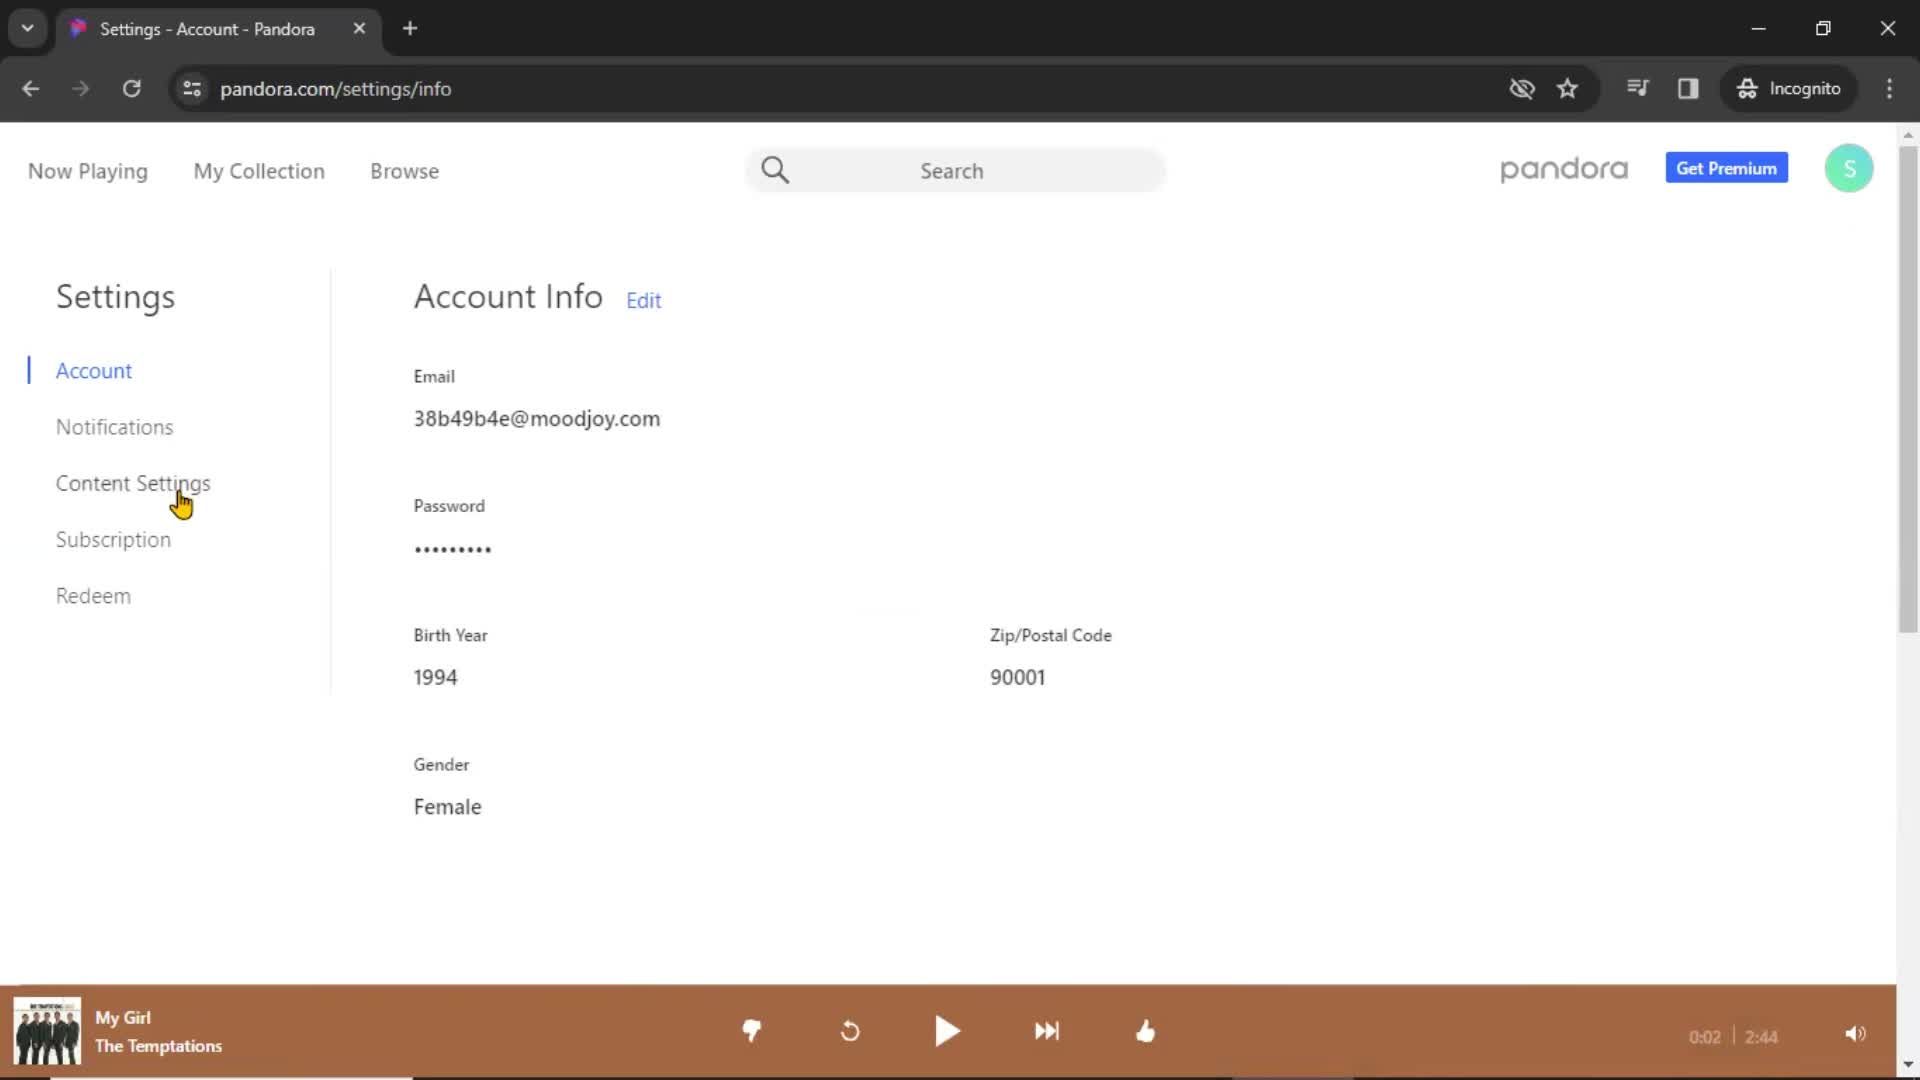The height and width of the screenshot is (1080, 1920).
Task: Click scrollbar down arrow
Action: click(x=1908, y=1065)
